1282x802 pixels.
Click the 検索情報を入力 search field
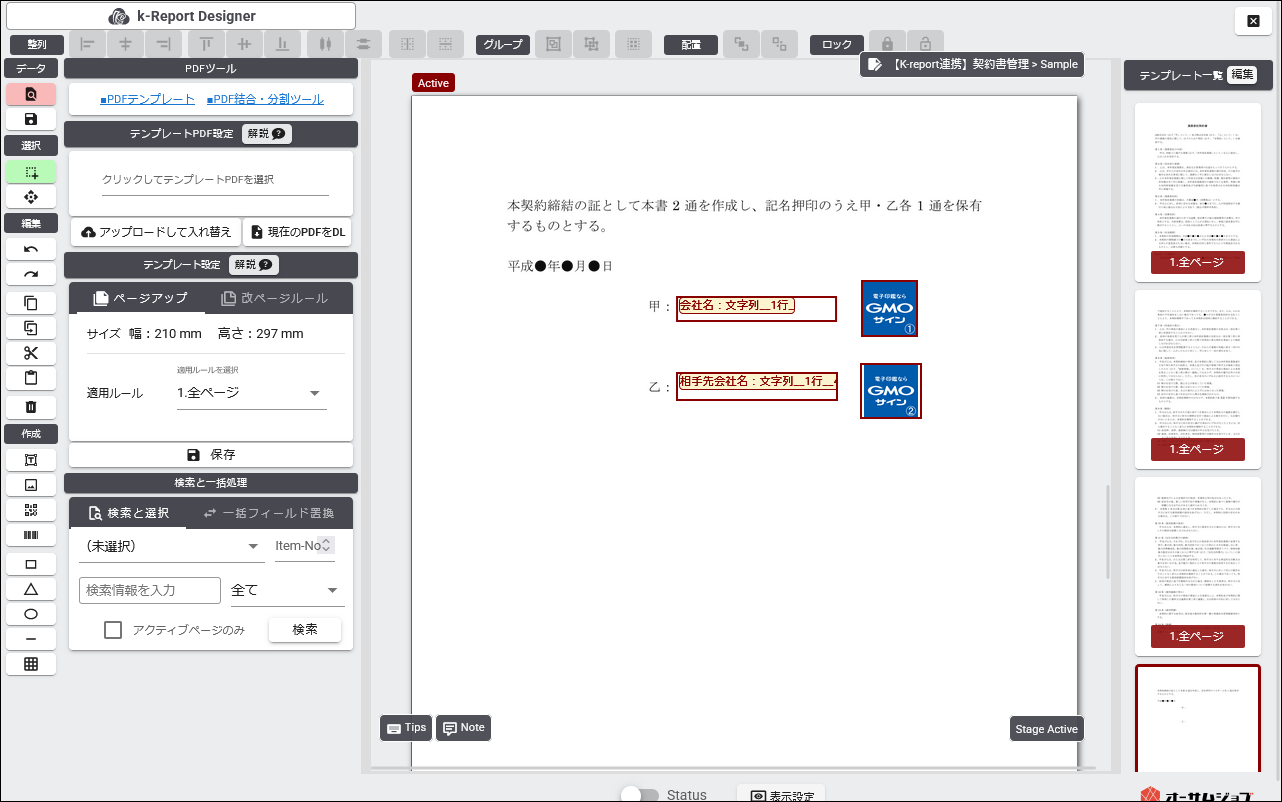[x=150, y=590]
